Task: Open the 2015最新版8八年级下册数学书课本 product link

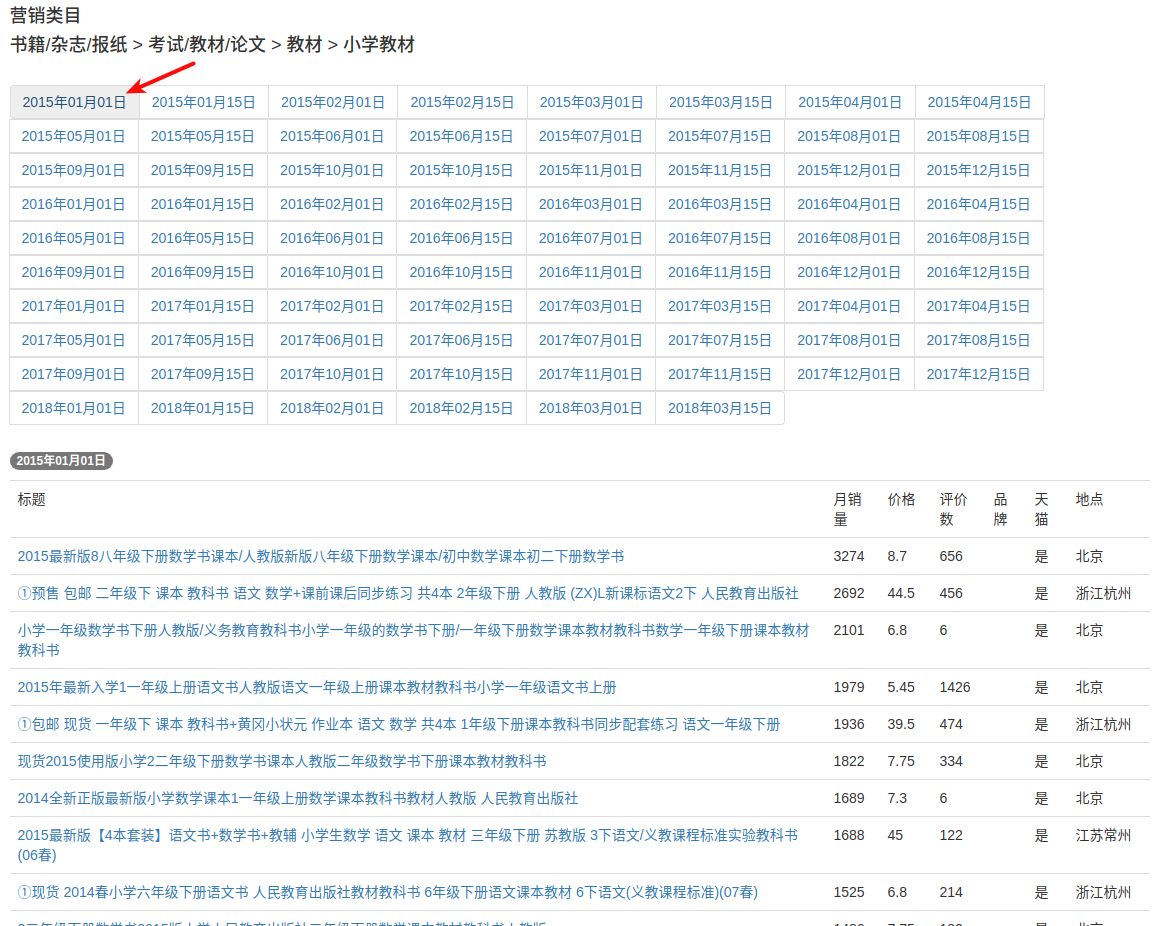Action: pos(320,556)
